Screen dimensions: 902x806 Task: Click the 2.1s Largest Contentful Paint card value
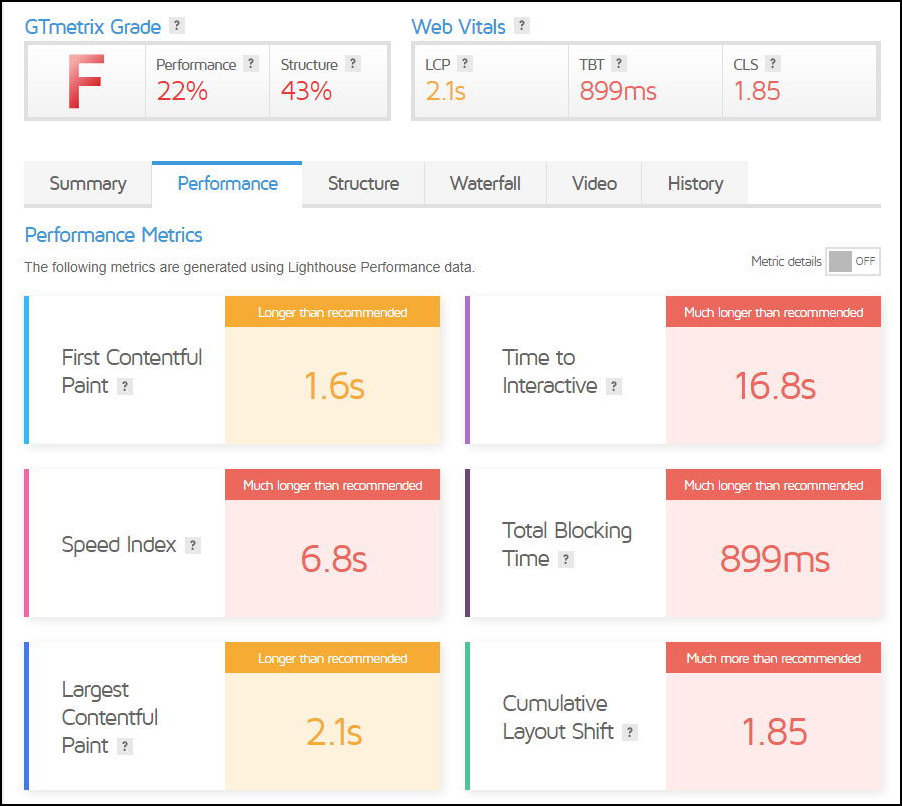tap(334, 732)
